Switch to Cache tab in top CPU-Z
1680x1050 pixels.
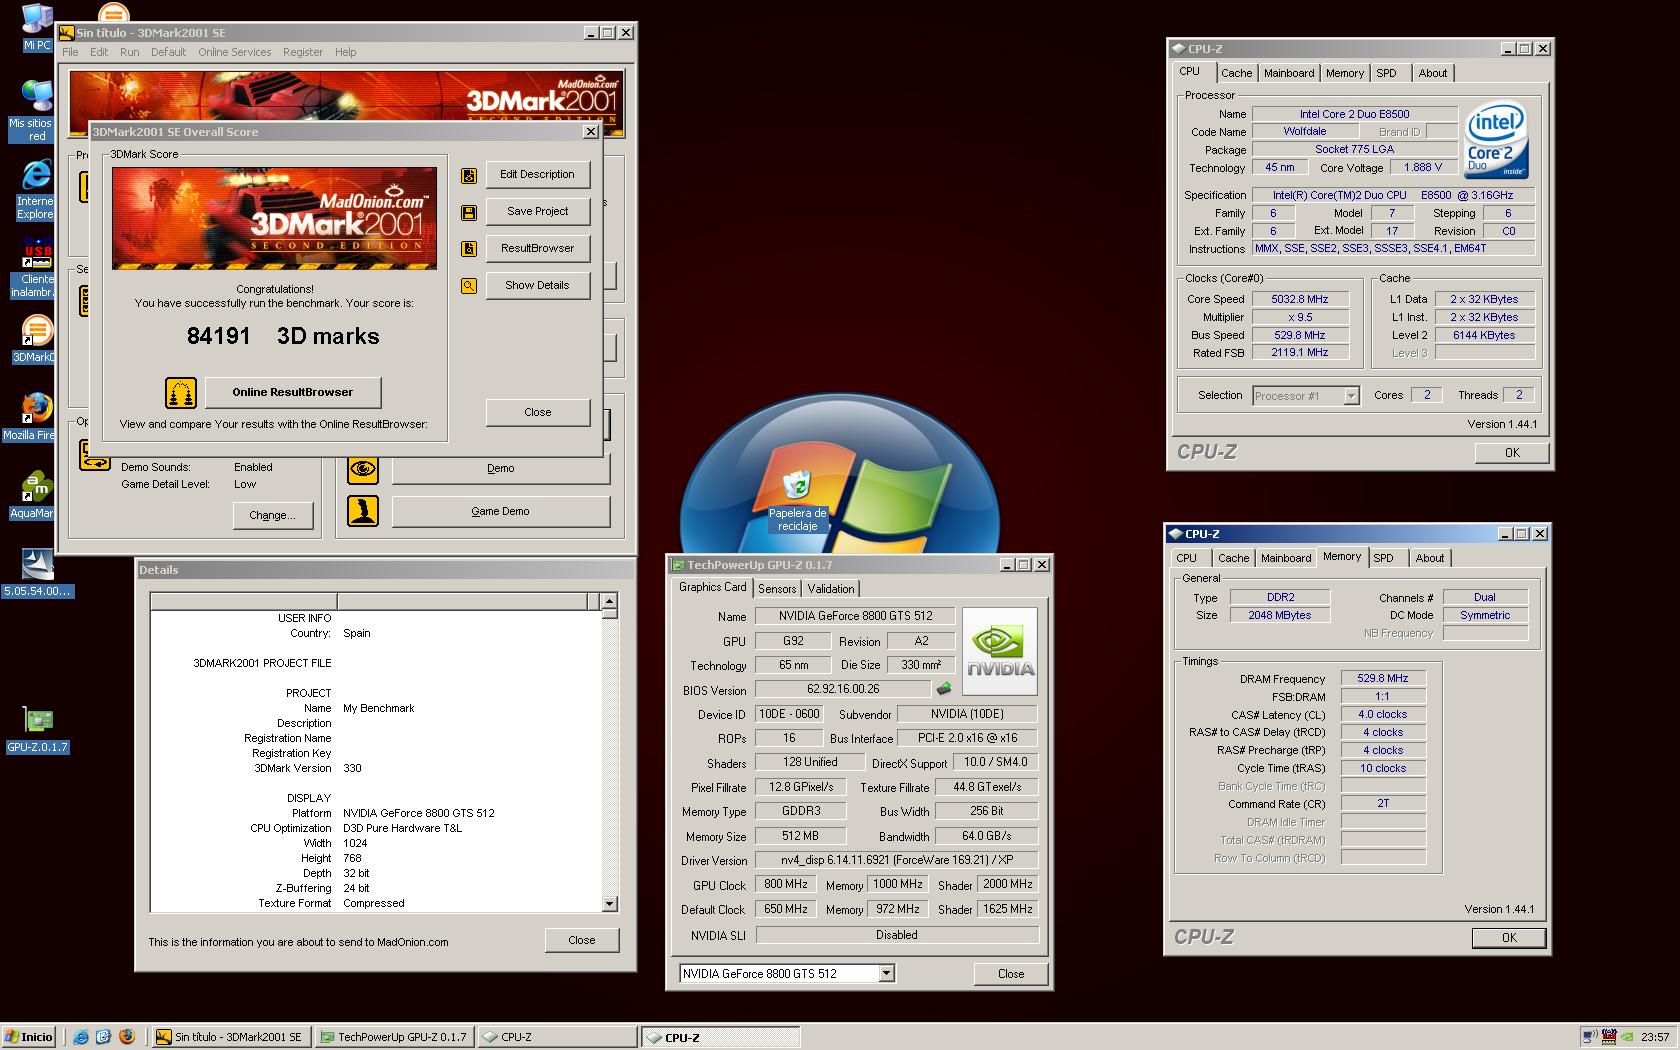[1236, 73]
